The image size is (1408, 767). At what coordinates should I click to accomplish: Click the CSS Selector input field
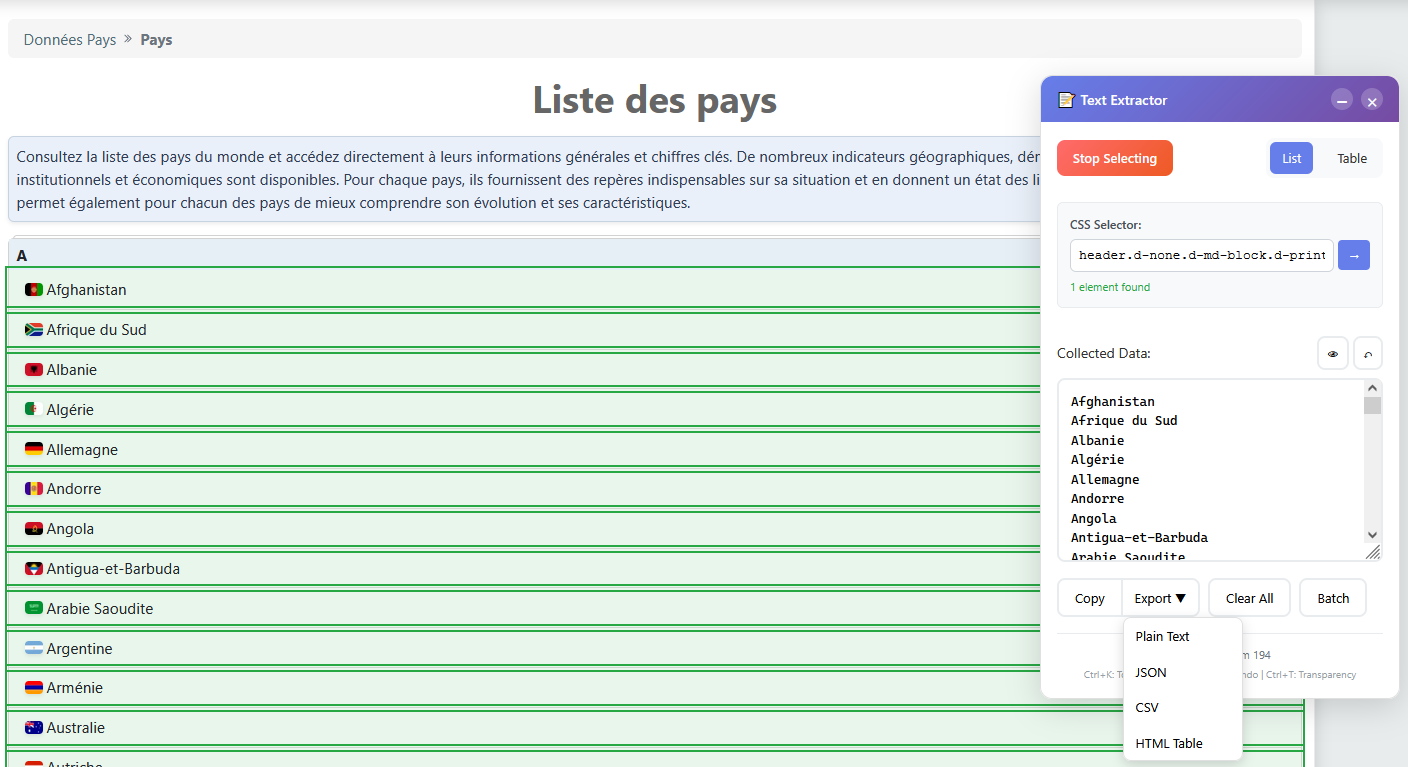[x=1201, y=255]
